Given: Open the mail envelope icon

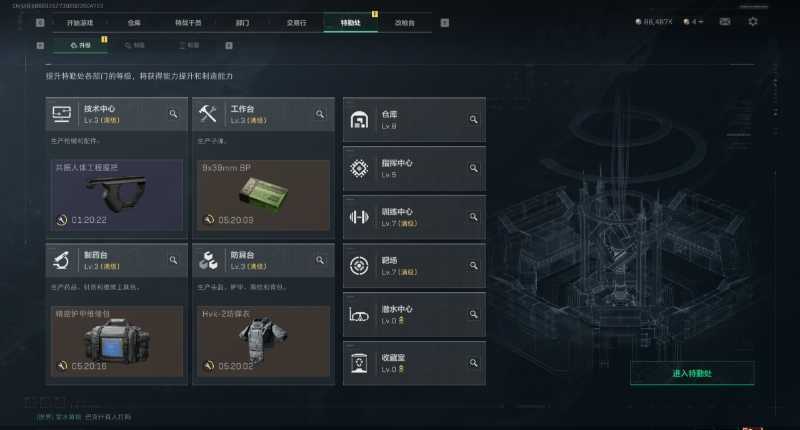Looking at the screenshot, I should pos(724,21).
